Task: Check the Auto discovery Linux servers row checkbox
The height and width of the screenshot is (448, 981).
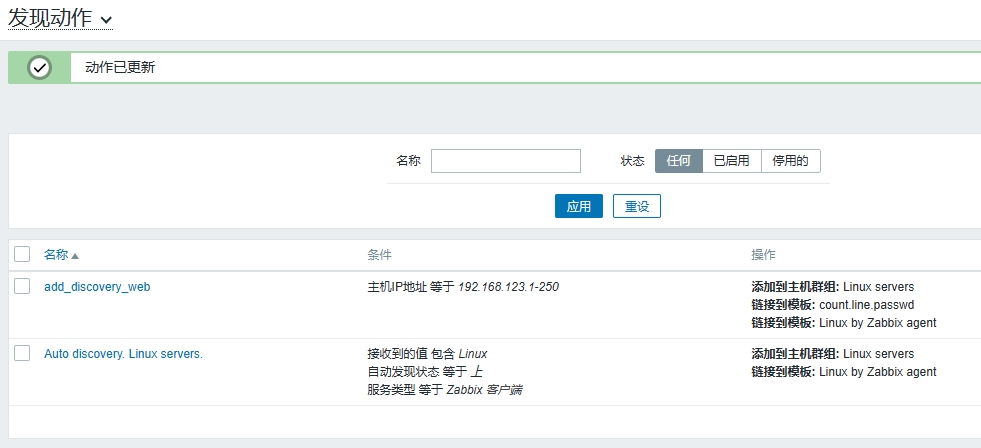Action: coord(22,354)
